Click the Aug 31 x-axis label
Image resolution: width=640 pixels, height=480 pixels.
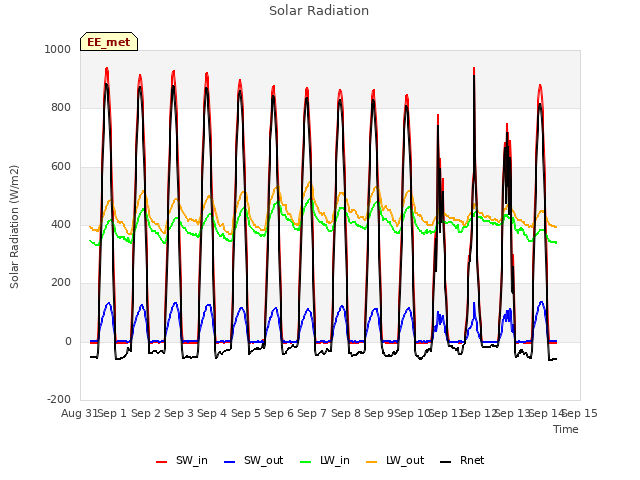[x=79, y=413]
